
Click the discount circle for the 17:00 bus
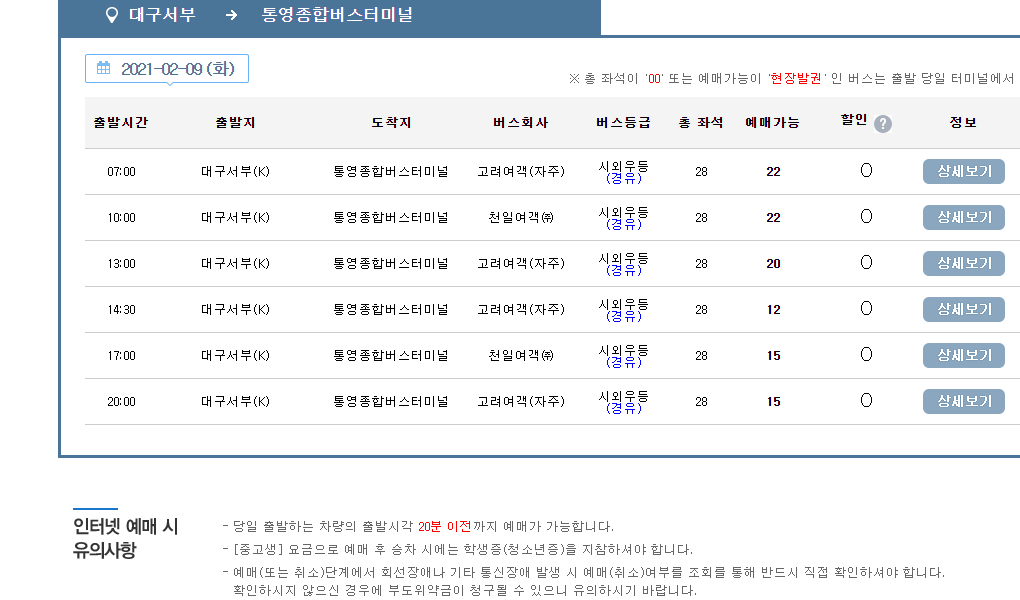pos(866,354)
